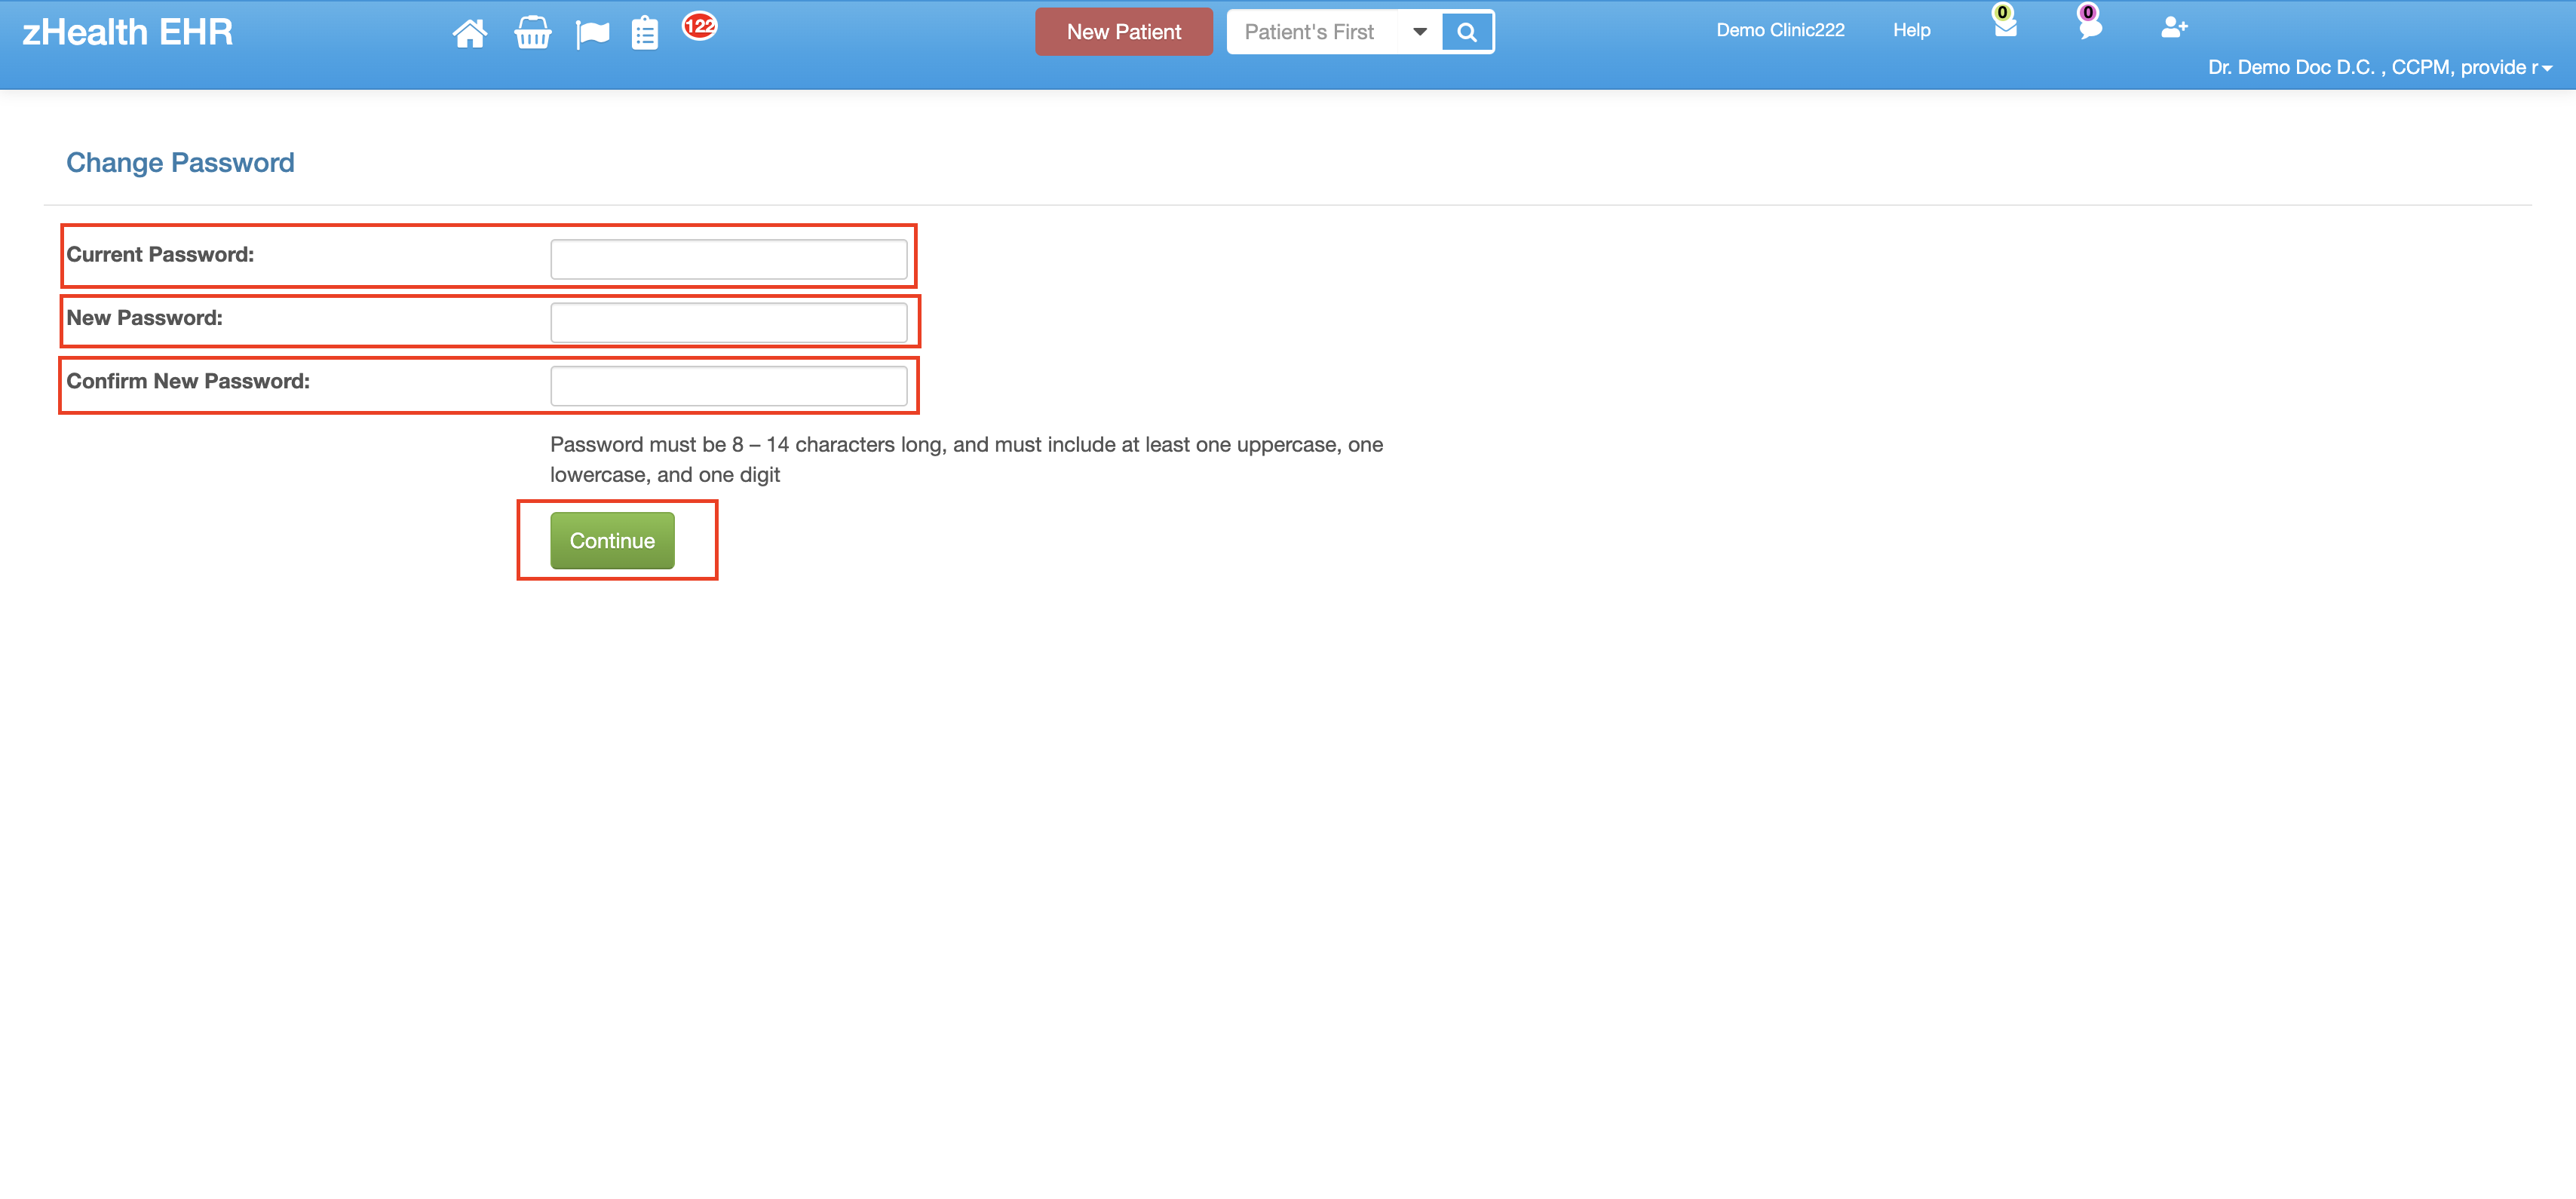Open the flag icon in the toolbar
The height and width of the screenshot is (1199, 2576).
pyautogui.click(x=592, y=34)
